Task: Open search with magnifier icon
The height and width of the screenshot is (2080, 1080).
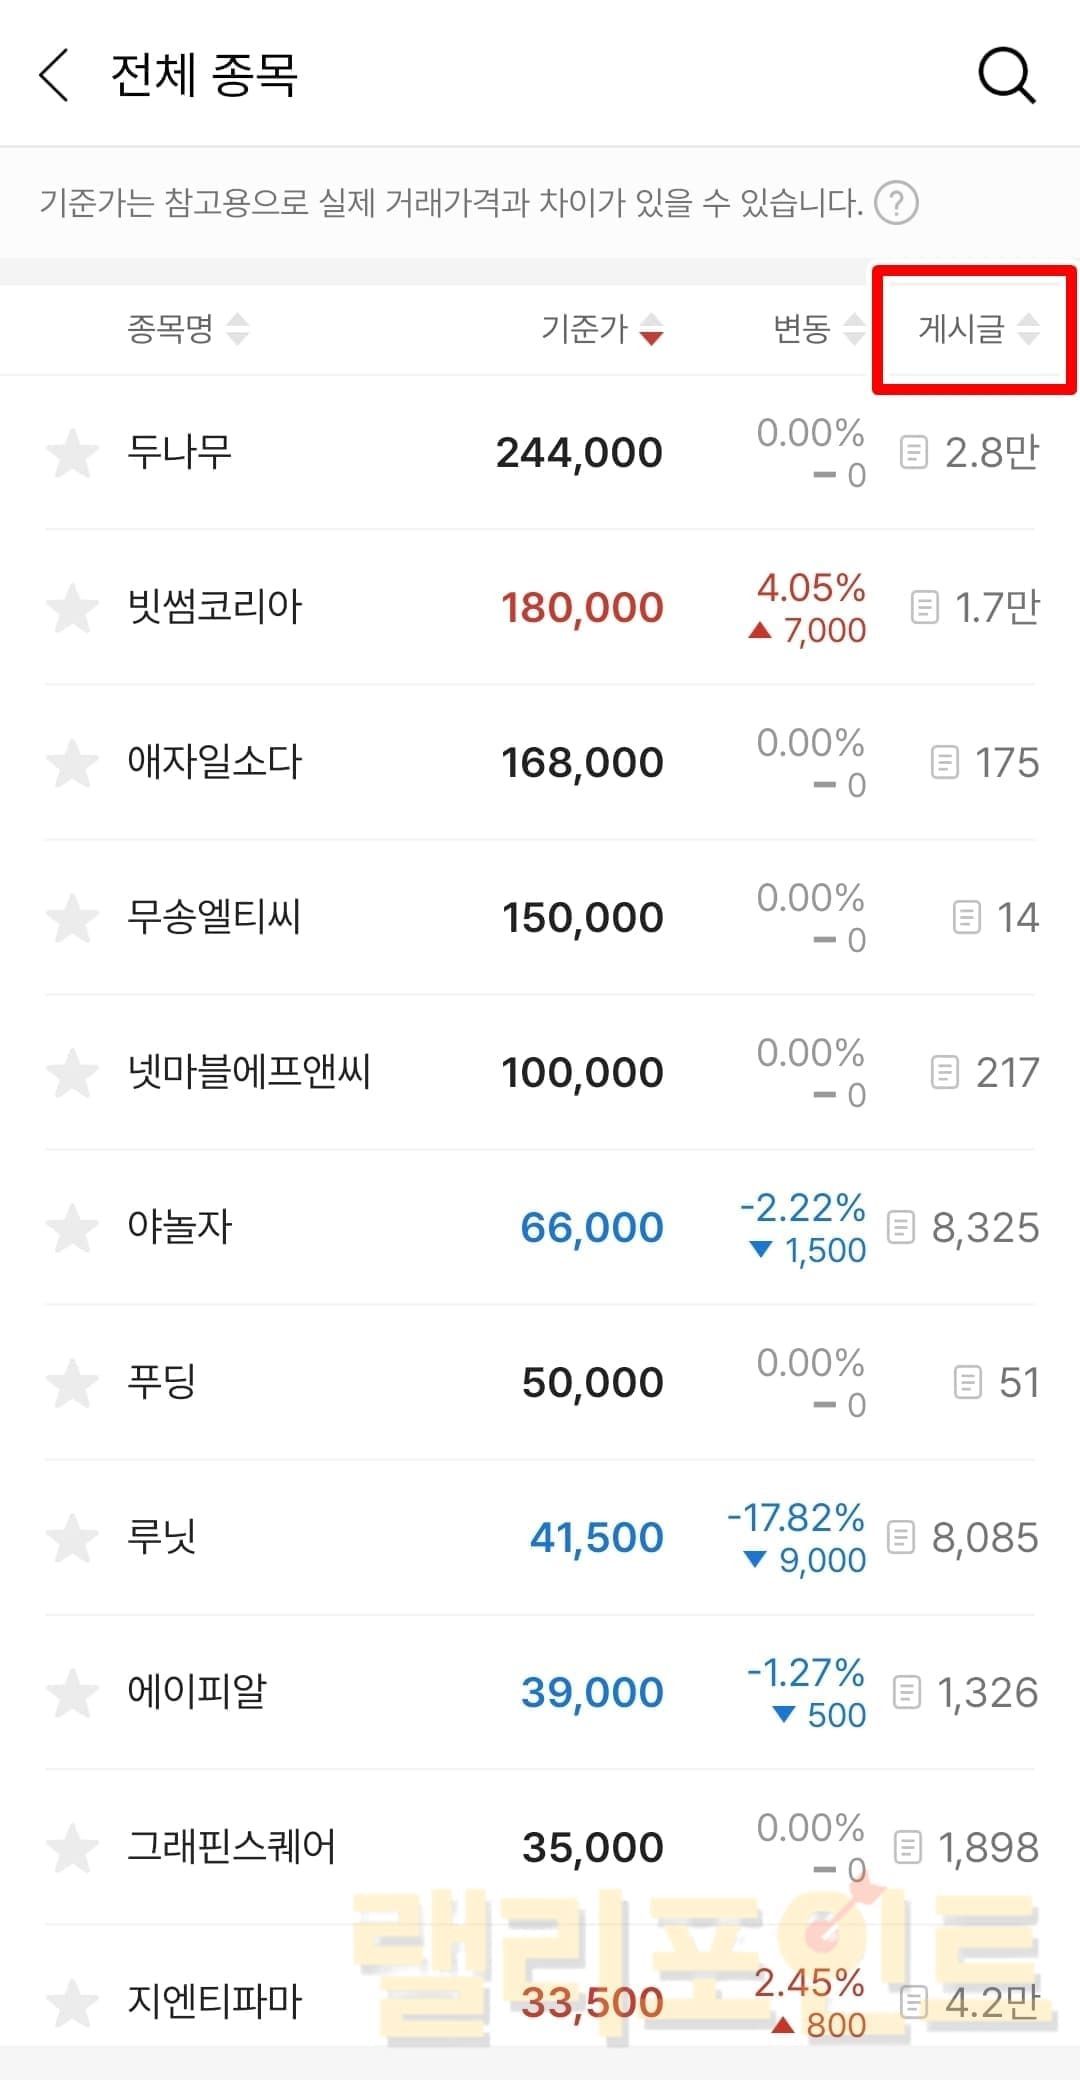Action: 1005,76
